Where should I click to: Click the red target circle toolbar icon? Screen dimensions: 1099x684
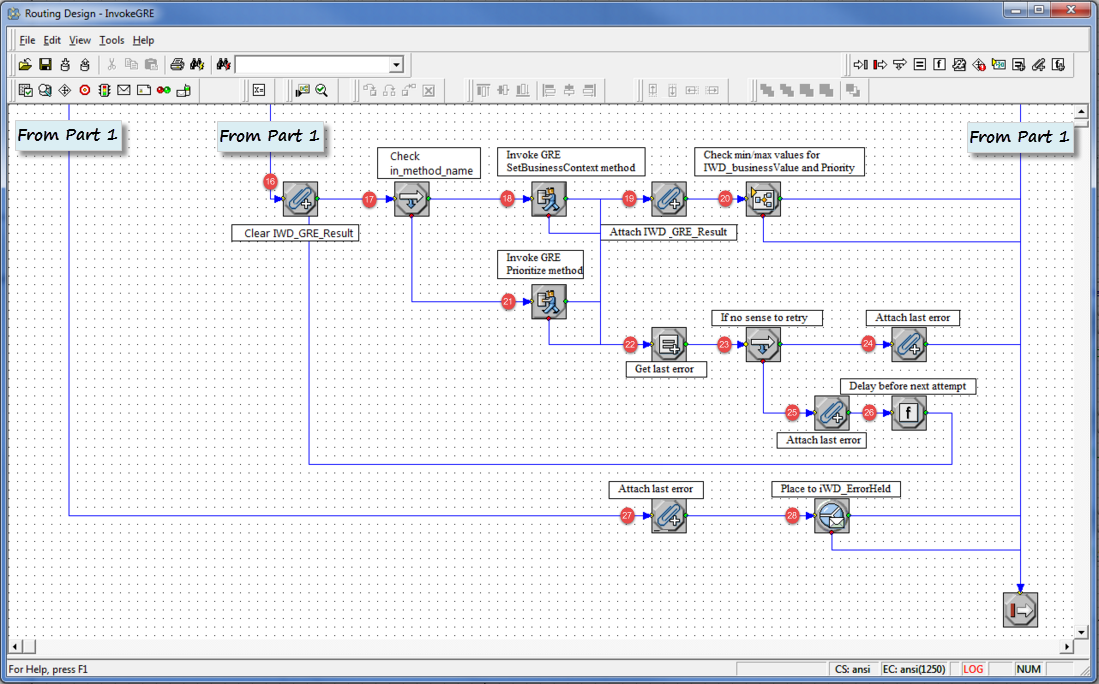coord(85,90)
